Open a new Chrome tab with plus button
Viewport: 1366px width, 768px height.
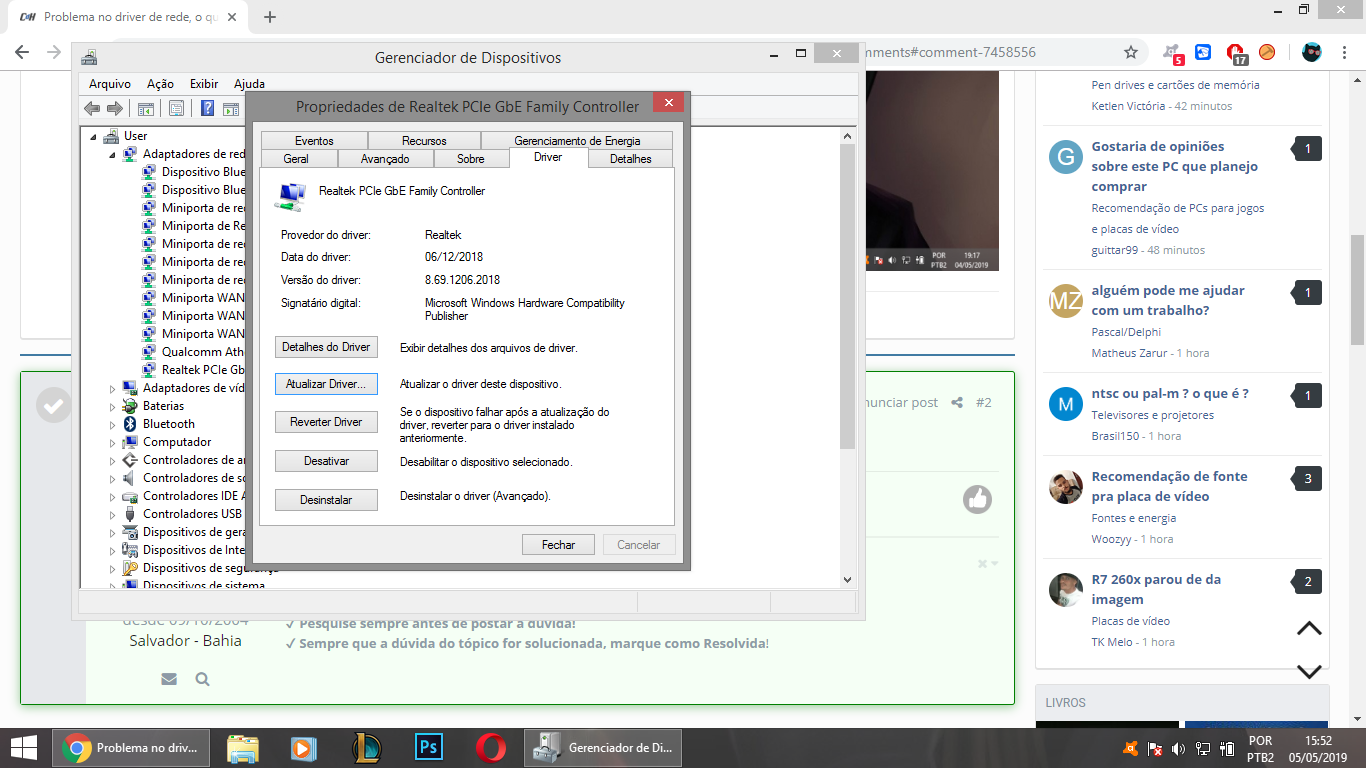pos(269,17)
